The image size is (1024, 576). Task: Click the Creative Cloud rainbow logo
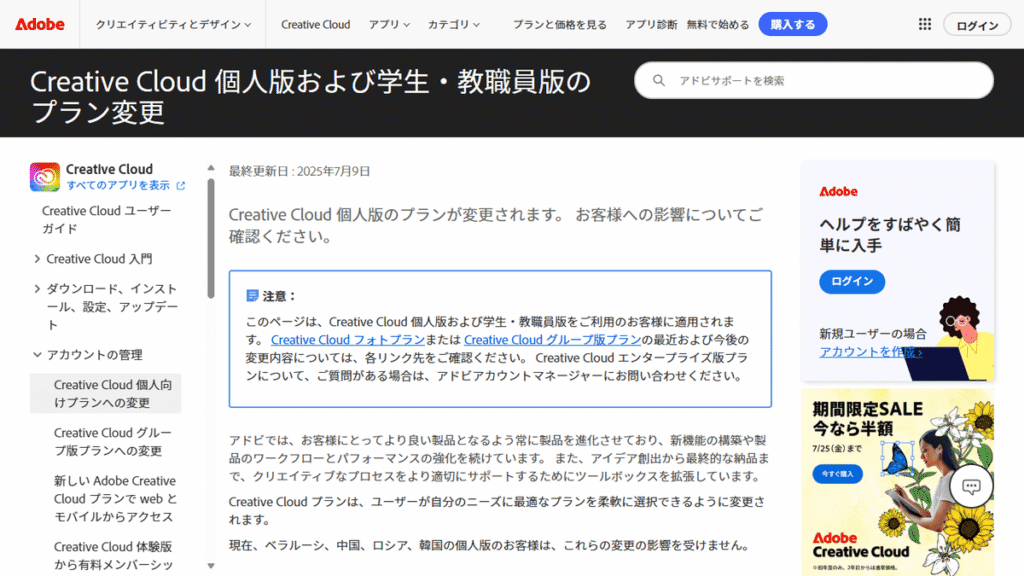[x=44, y=177]
